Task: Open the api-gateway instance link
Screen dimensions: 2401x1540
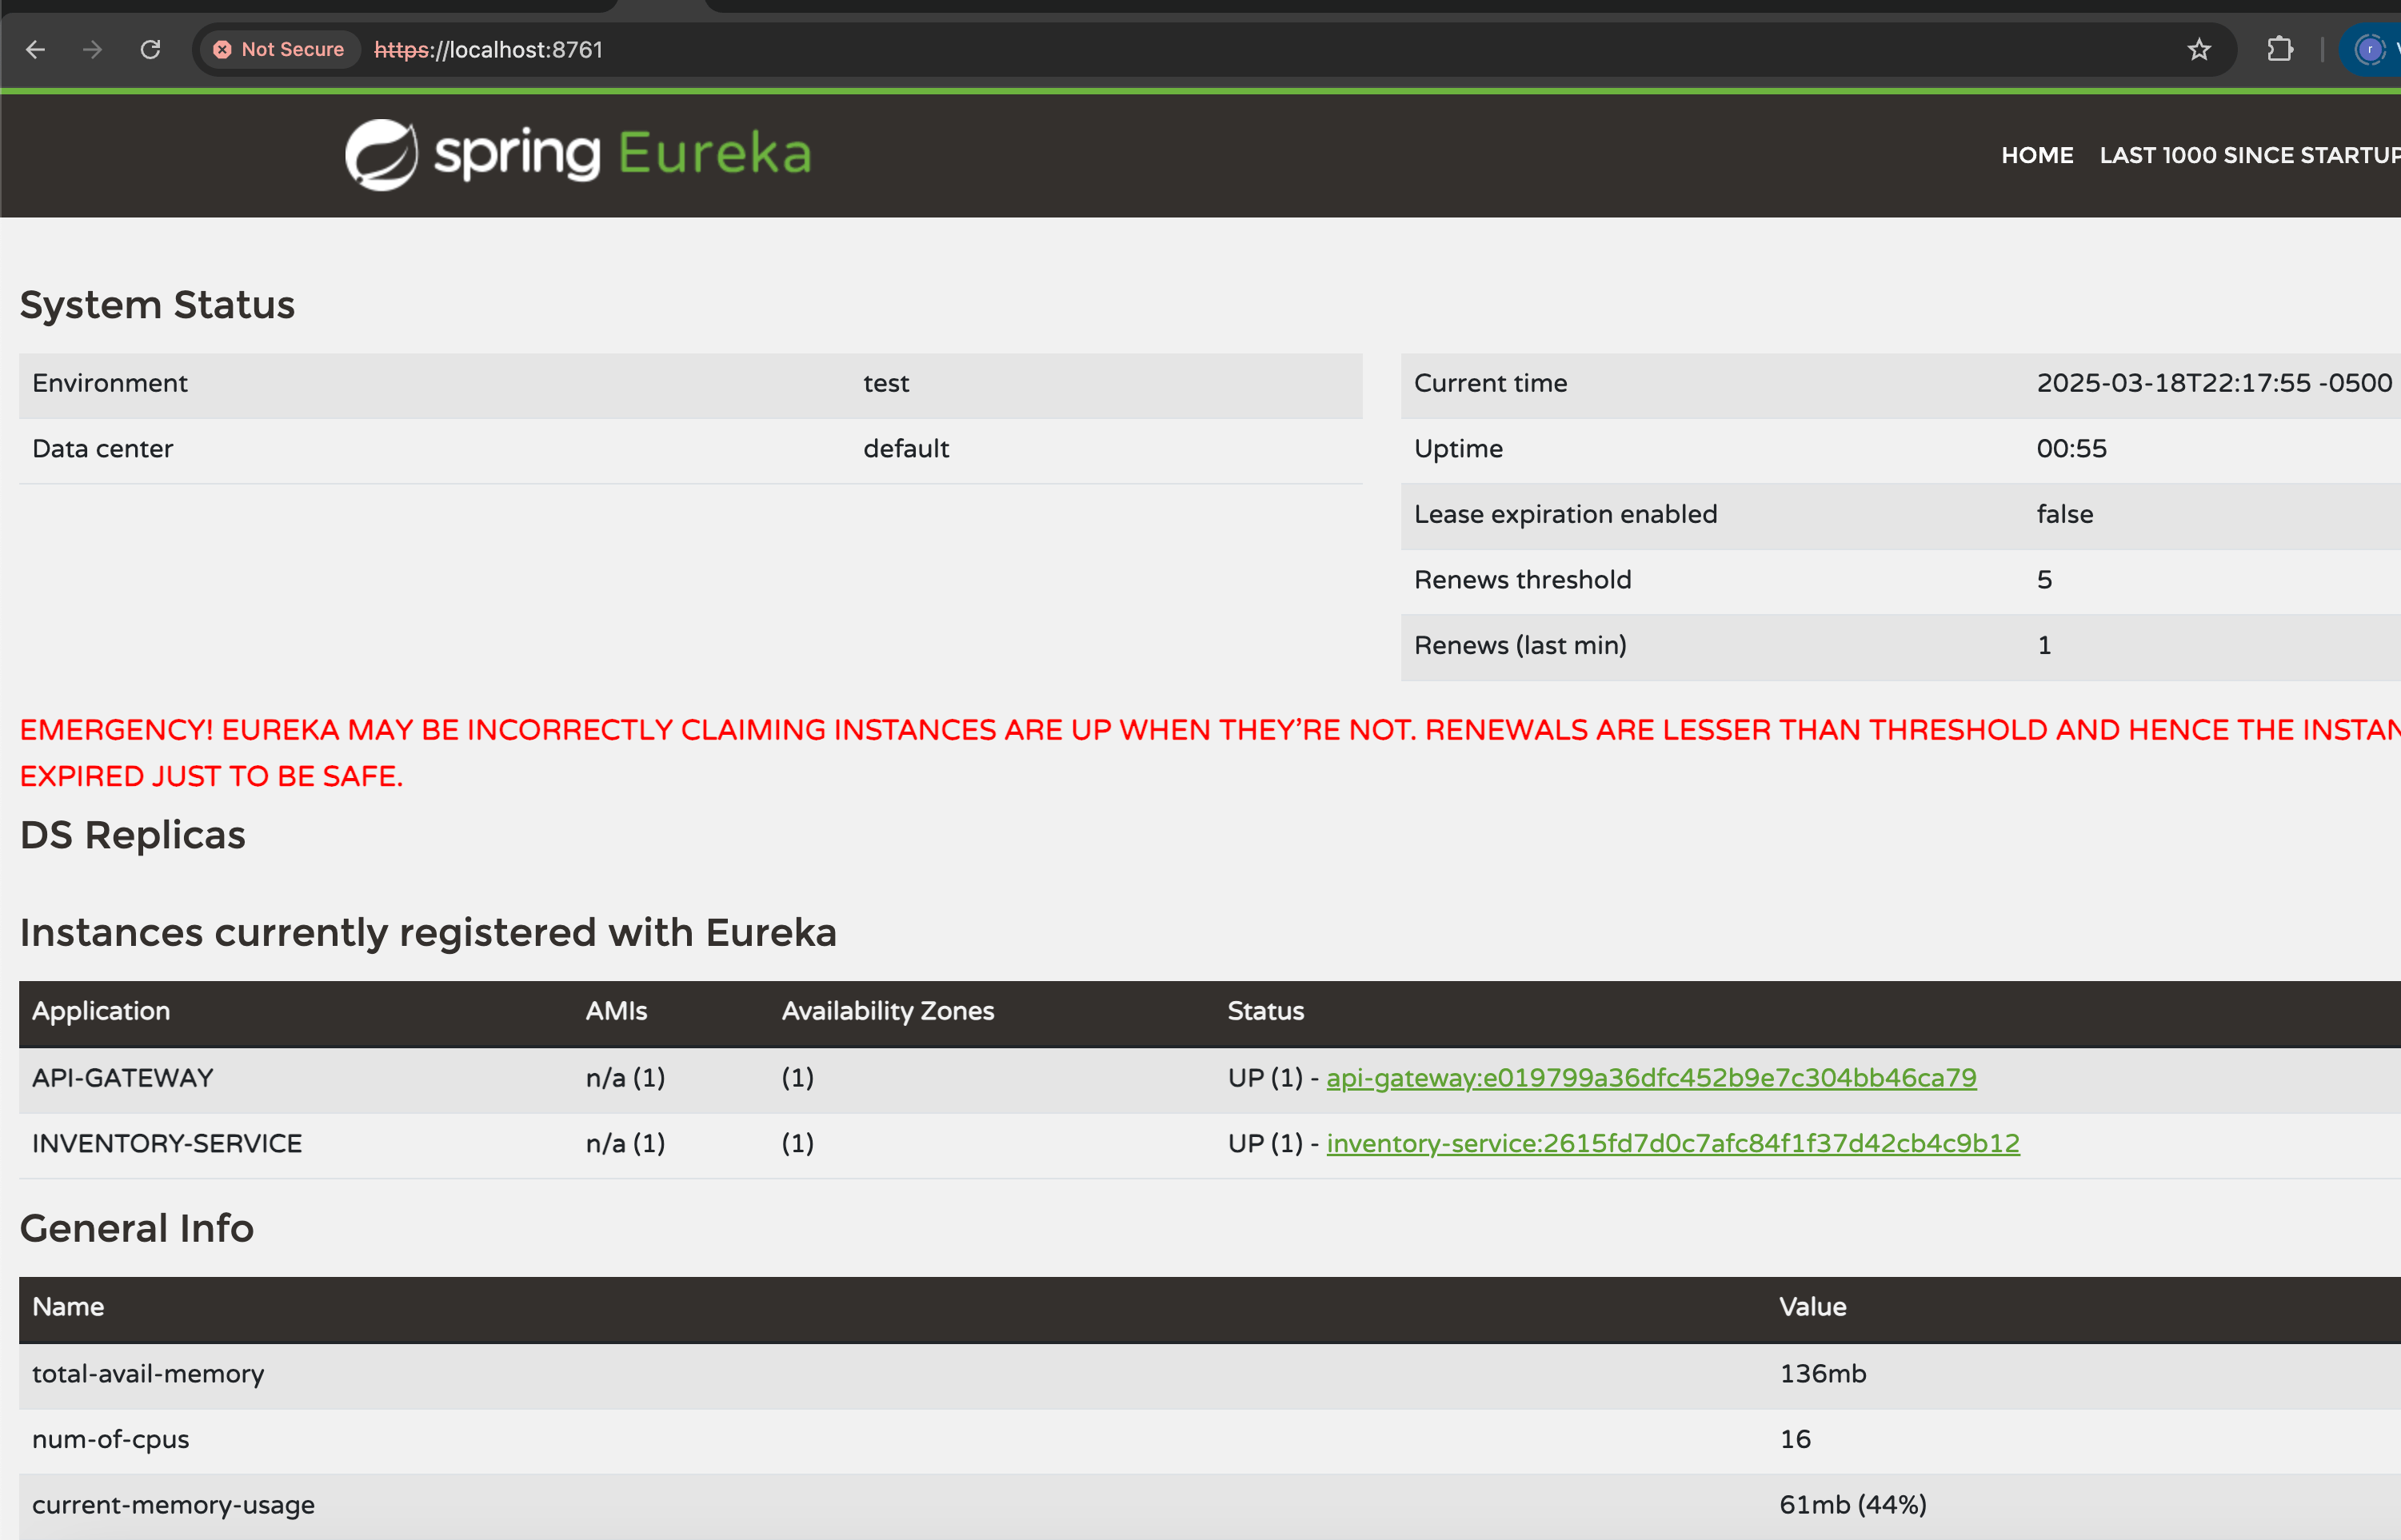Action: (1651, 1078)
